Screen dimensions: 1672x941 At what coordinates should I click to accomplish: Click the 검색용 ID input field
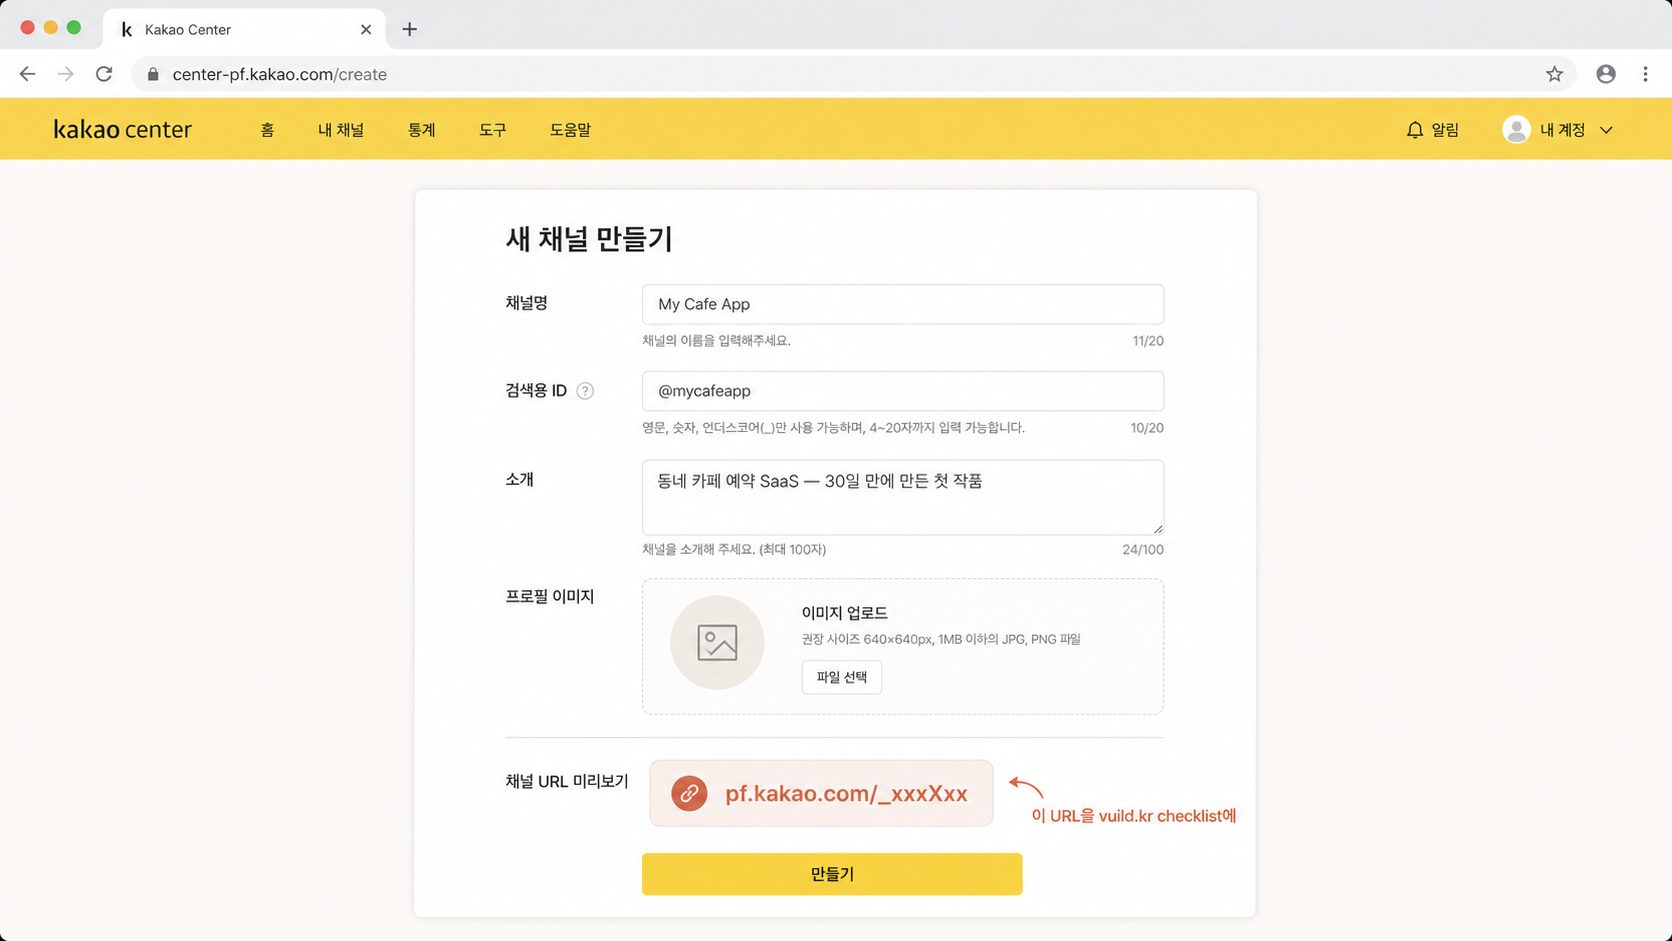click(903, 391)
